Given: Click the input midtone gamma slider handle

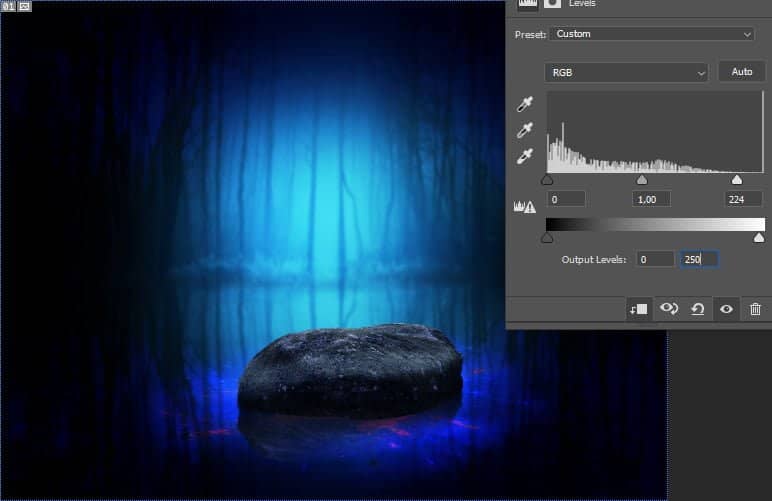Looking at the screenshot, I should point(642,180).
